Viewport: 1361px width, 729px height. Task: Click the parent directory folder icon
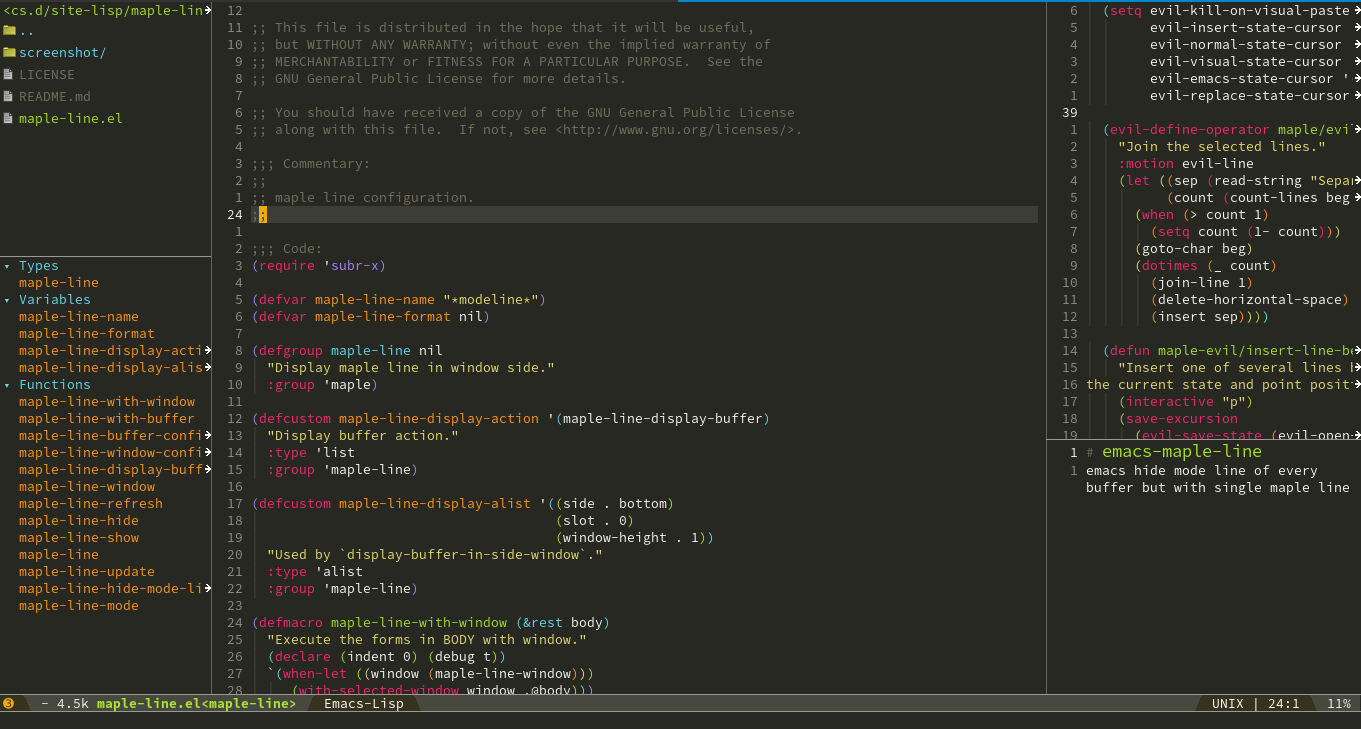(x=10, y=31)
